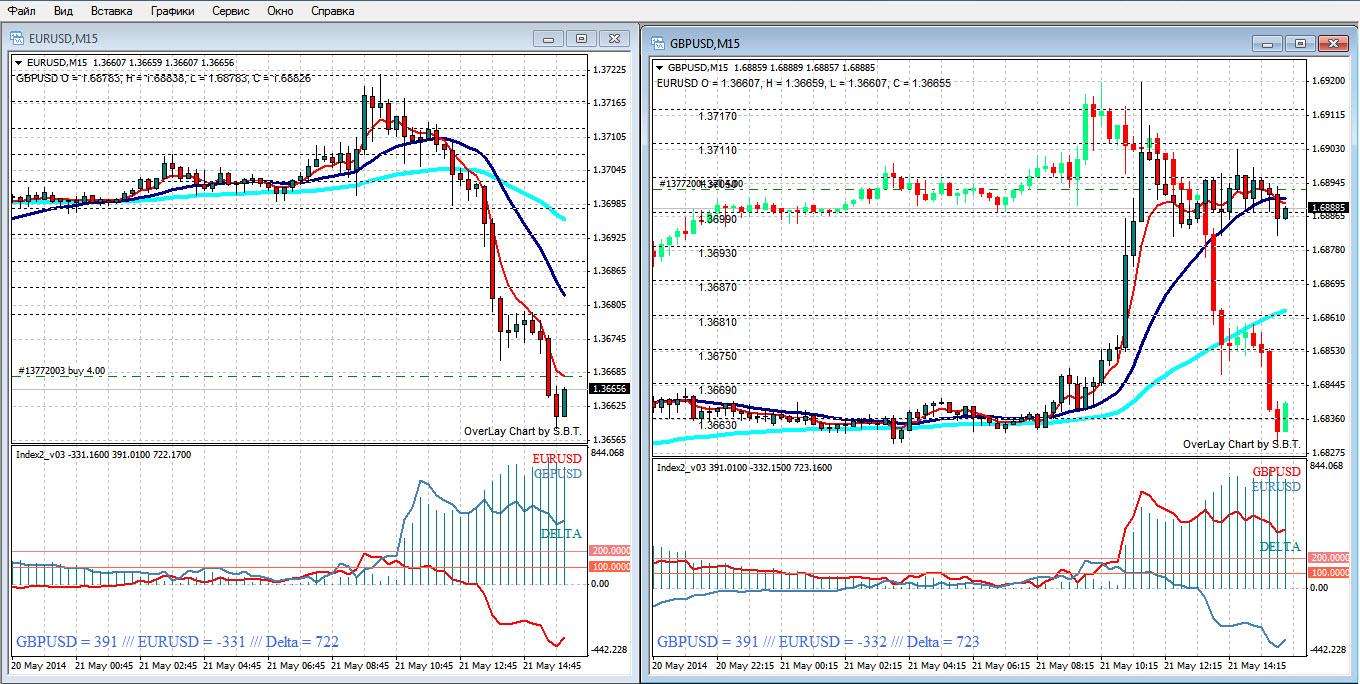Click the red GBPUSD legend label in right indicator

1277,472
